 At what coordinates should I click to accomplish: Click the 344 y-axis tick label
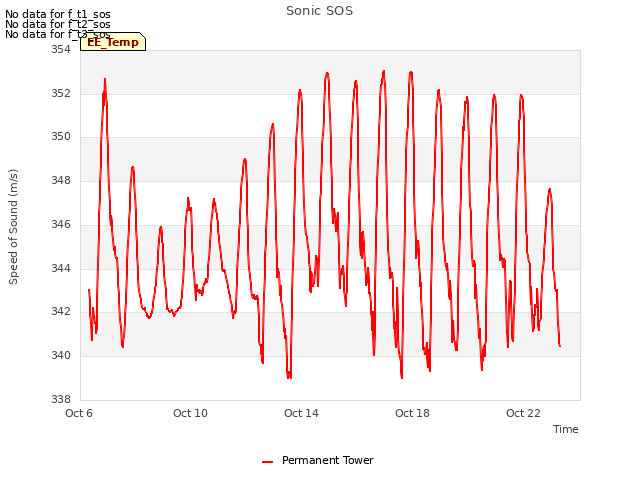pyautogui.click(x=60, y=269)
